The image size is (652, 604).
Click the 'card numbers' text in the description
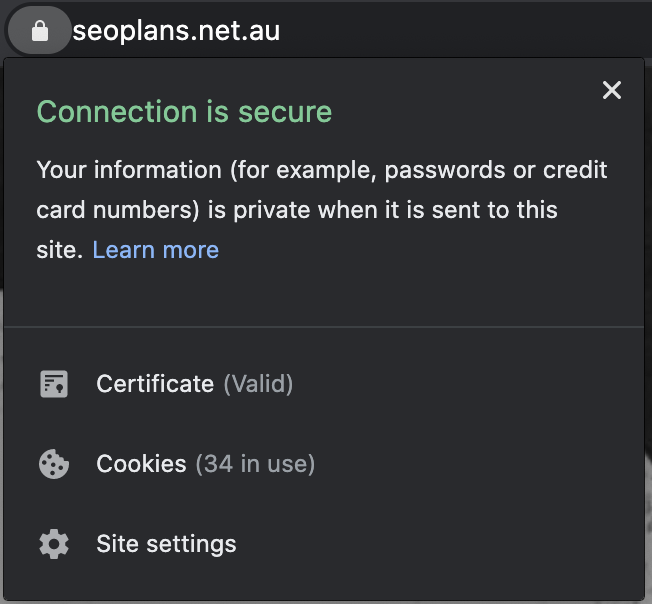tap(118, 210)
